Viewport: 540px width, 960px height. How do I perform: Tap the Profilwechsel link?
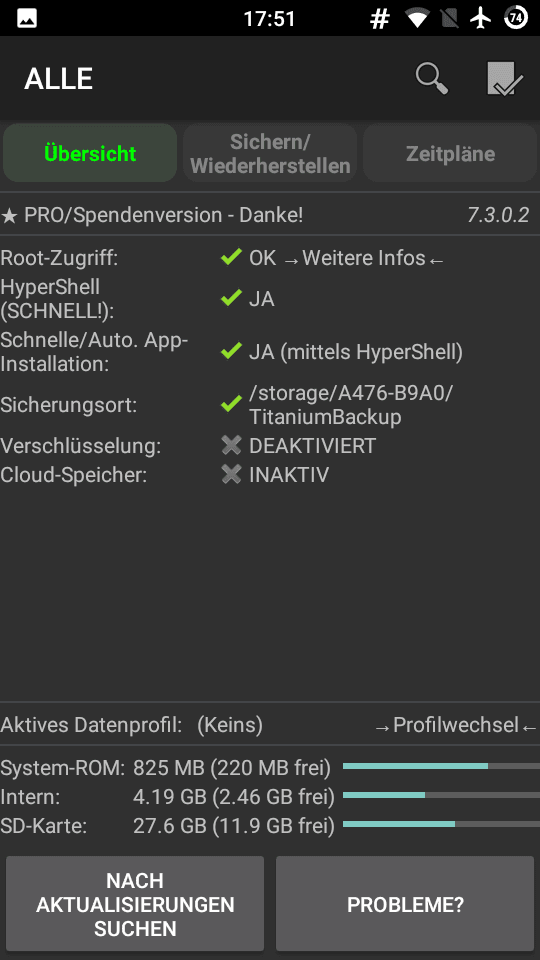pyautogui.click(x=456, y=725)
